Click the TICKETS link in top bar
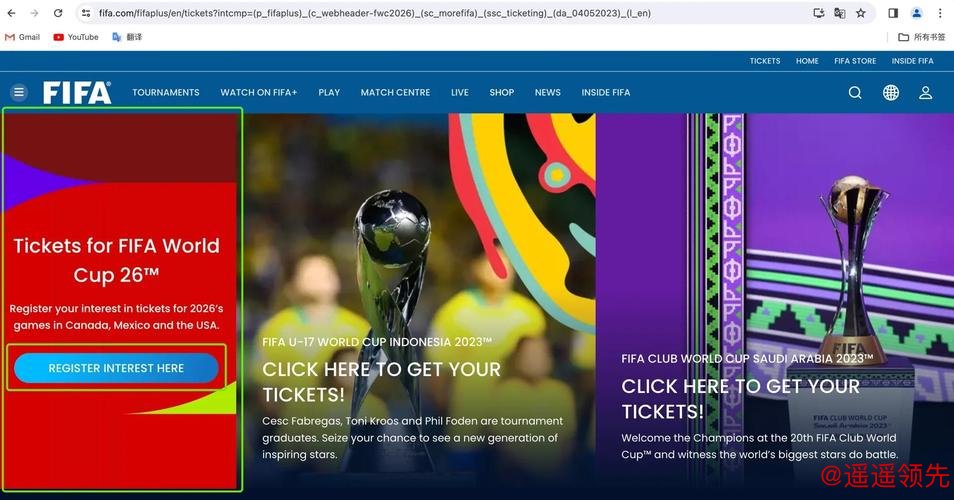954x500 pixels. click(765, 61)
